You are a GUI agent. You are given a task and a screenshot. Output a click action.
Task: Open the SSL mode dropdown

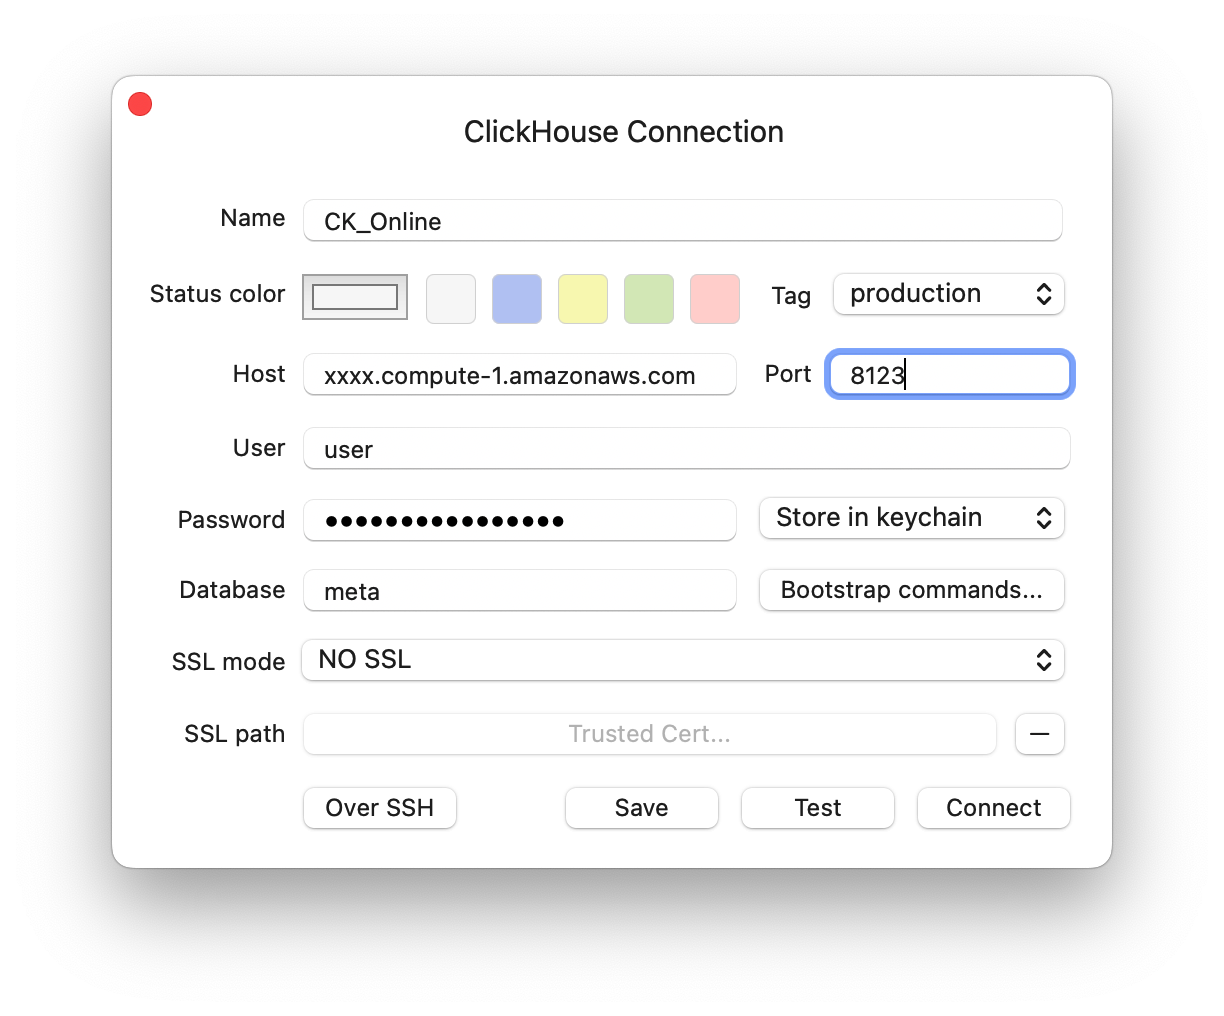pos(683,660)
